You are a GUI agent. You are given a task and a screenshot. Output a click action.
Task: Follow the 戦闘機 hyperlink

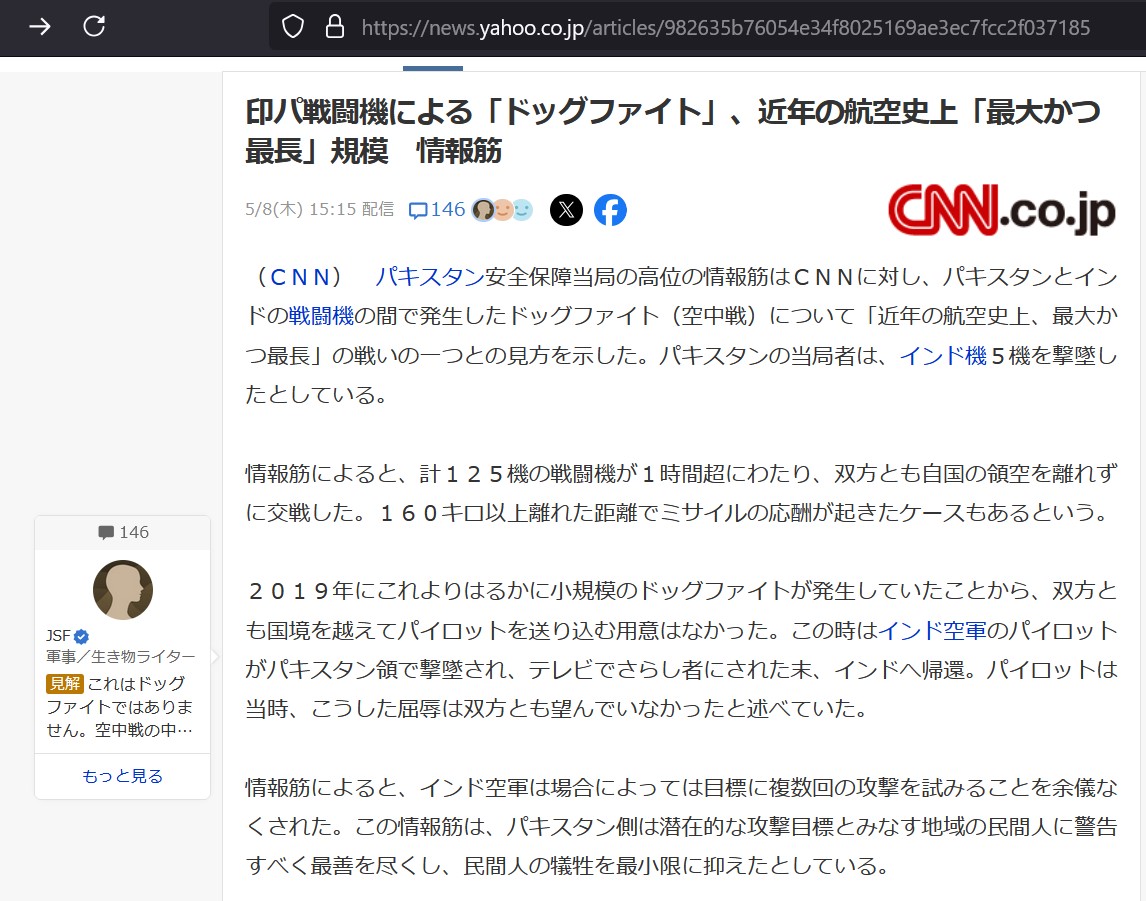click(x=321, y=316)
